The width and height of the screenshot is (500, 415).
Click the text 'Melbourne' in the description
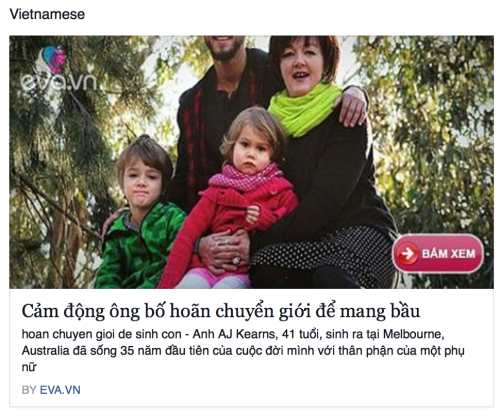pos(413,334)
